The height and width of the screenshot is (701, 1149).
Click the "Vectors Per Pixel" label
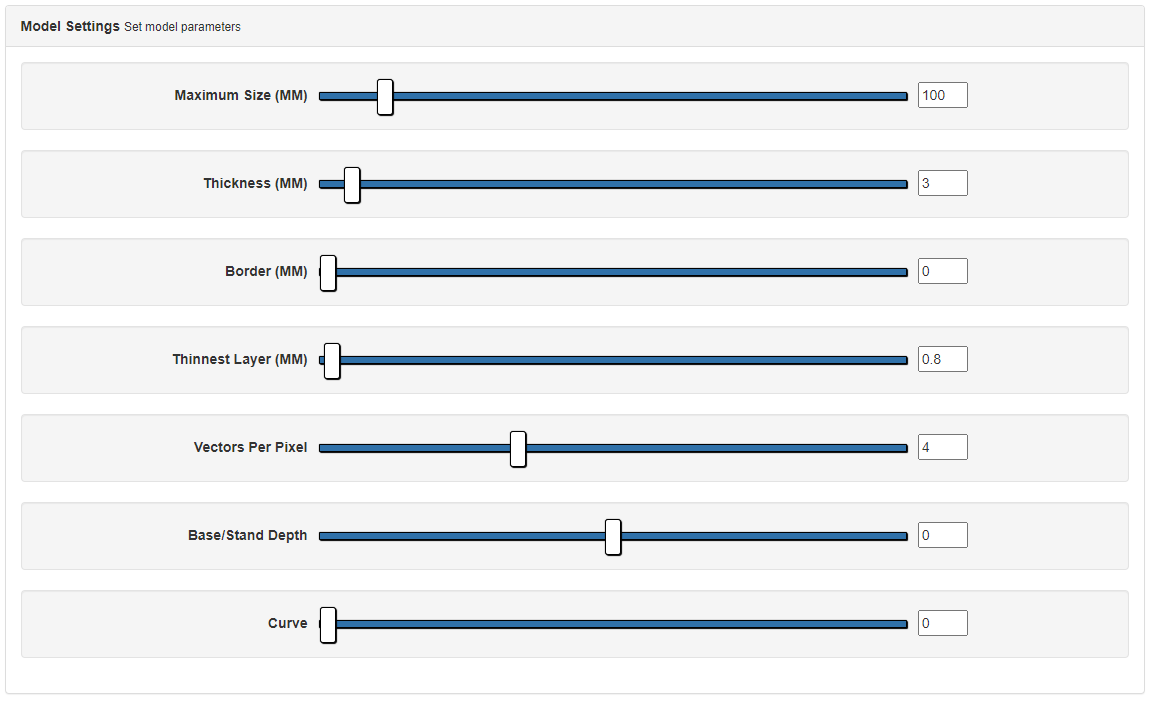[250, 448]
